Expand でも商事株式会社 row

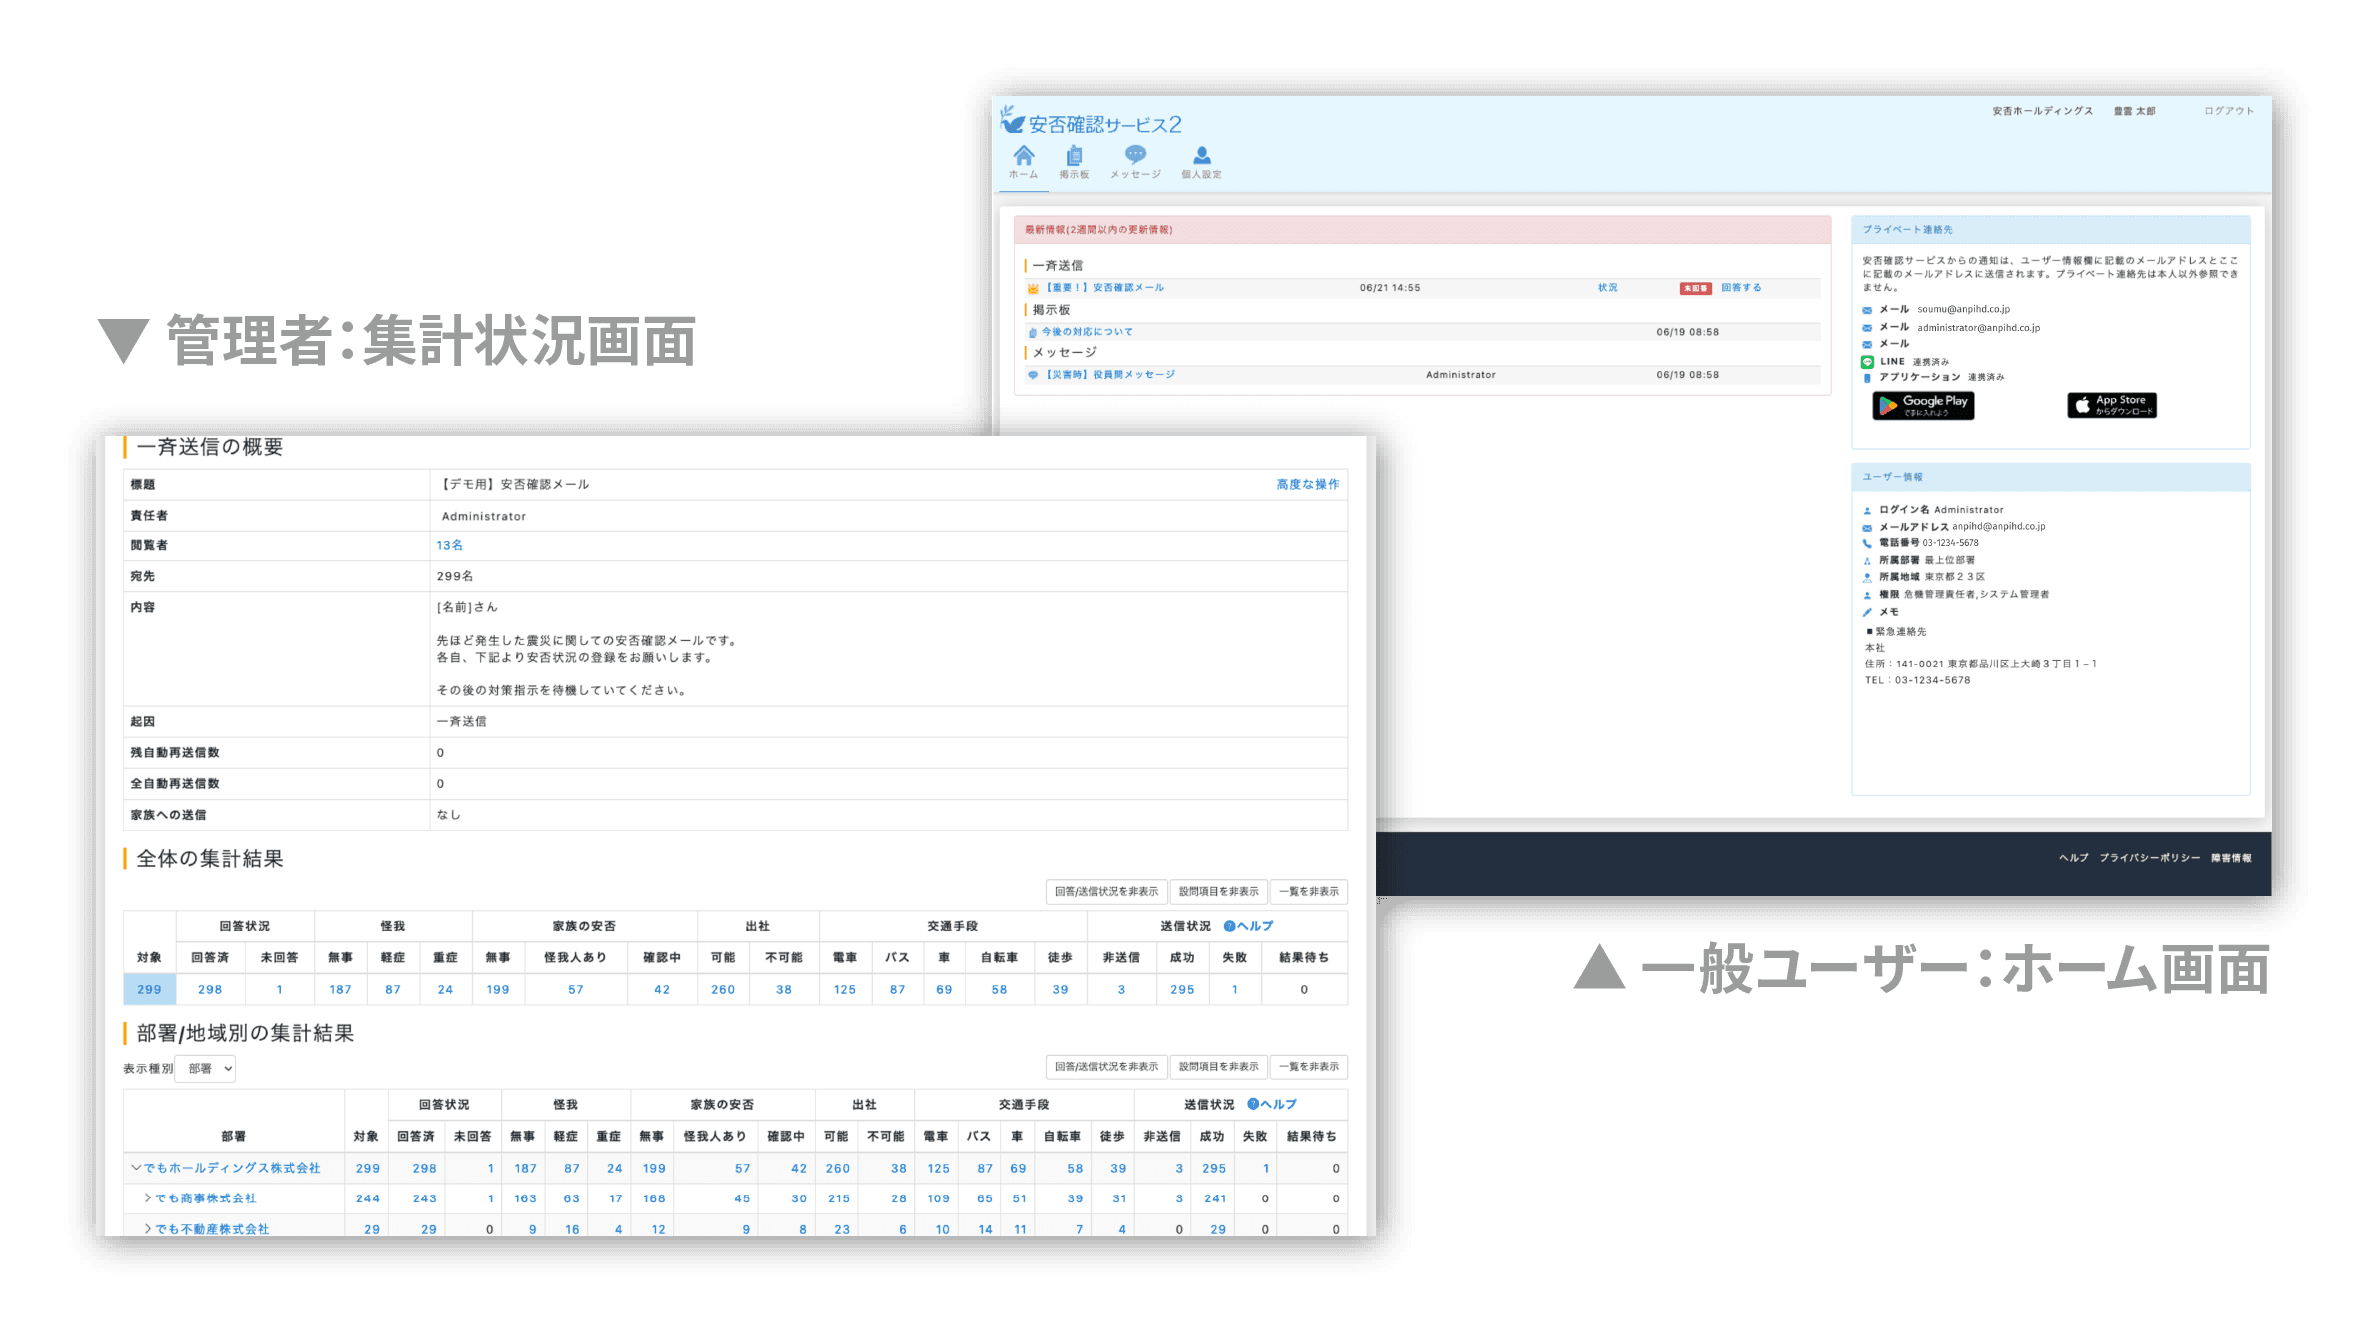148,1198
